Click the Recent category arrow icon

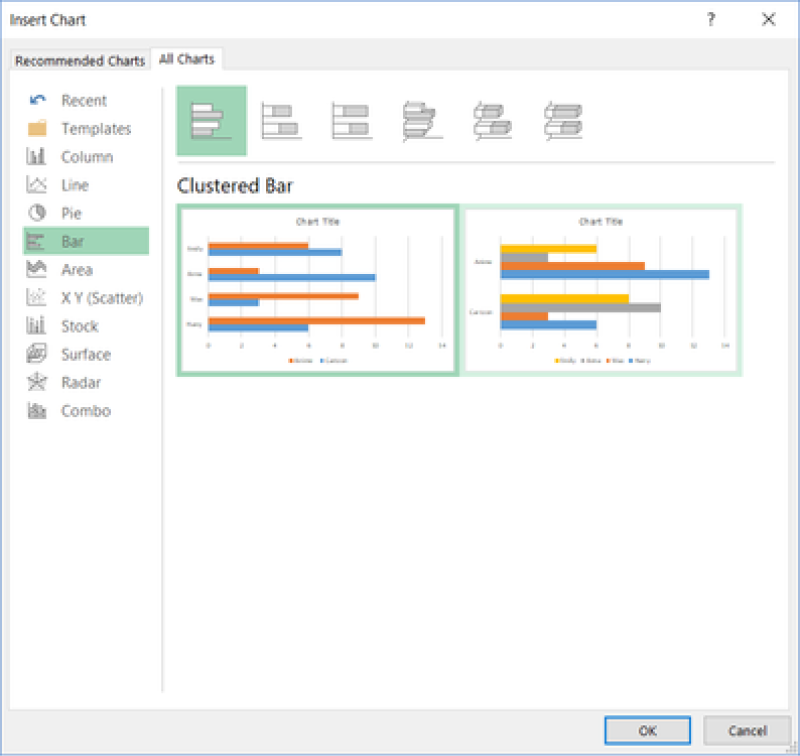click(x=37, y=100)
